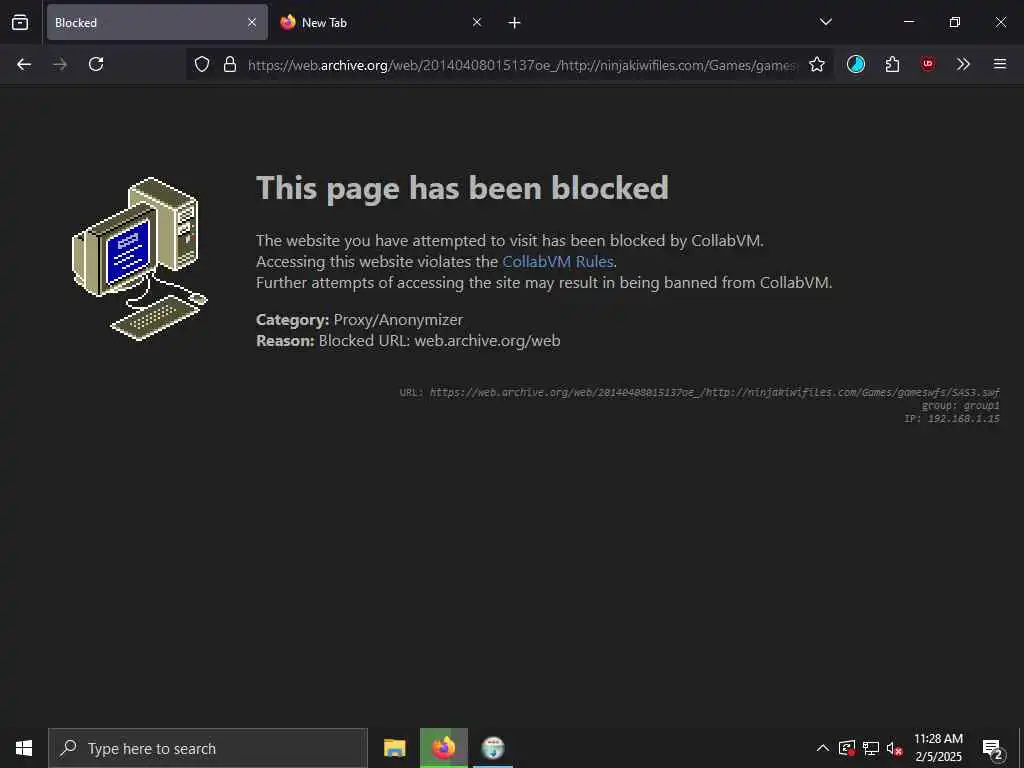Open the security alert tray icon
The width and height of the screenshot is (1024, 768).
(847, 748)
